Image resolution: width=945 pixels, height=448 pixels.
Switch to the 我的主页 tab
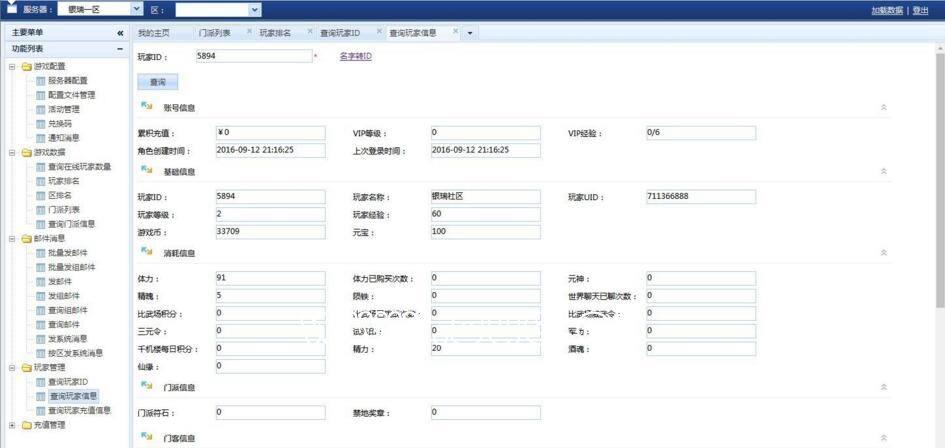click(x=154, y=33)
